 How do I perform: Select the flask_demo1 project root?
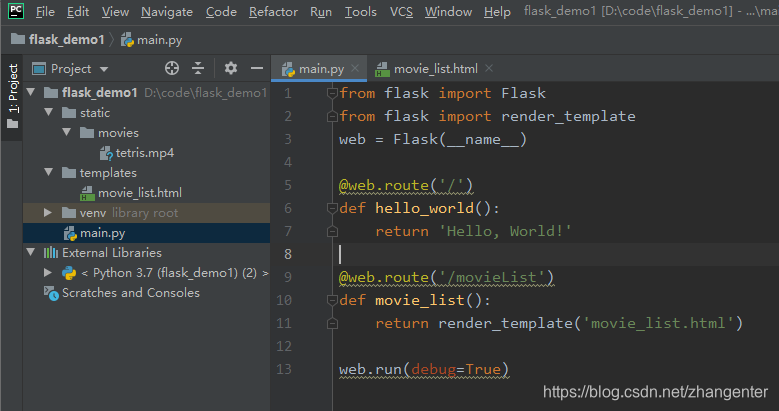click(99, 92)
